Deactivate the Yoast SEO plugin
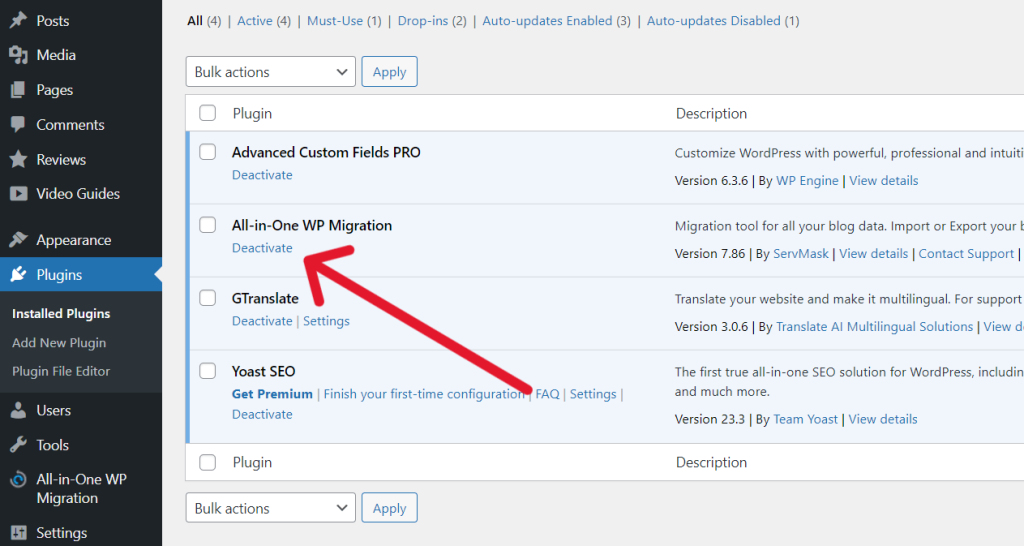The height and width of the screenshot is (546, 1024). 262,414
